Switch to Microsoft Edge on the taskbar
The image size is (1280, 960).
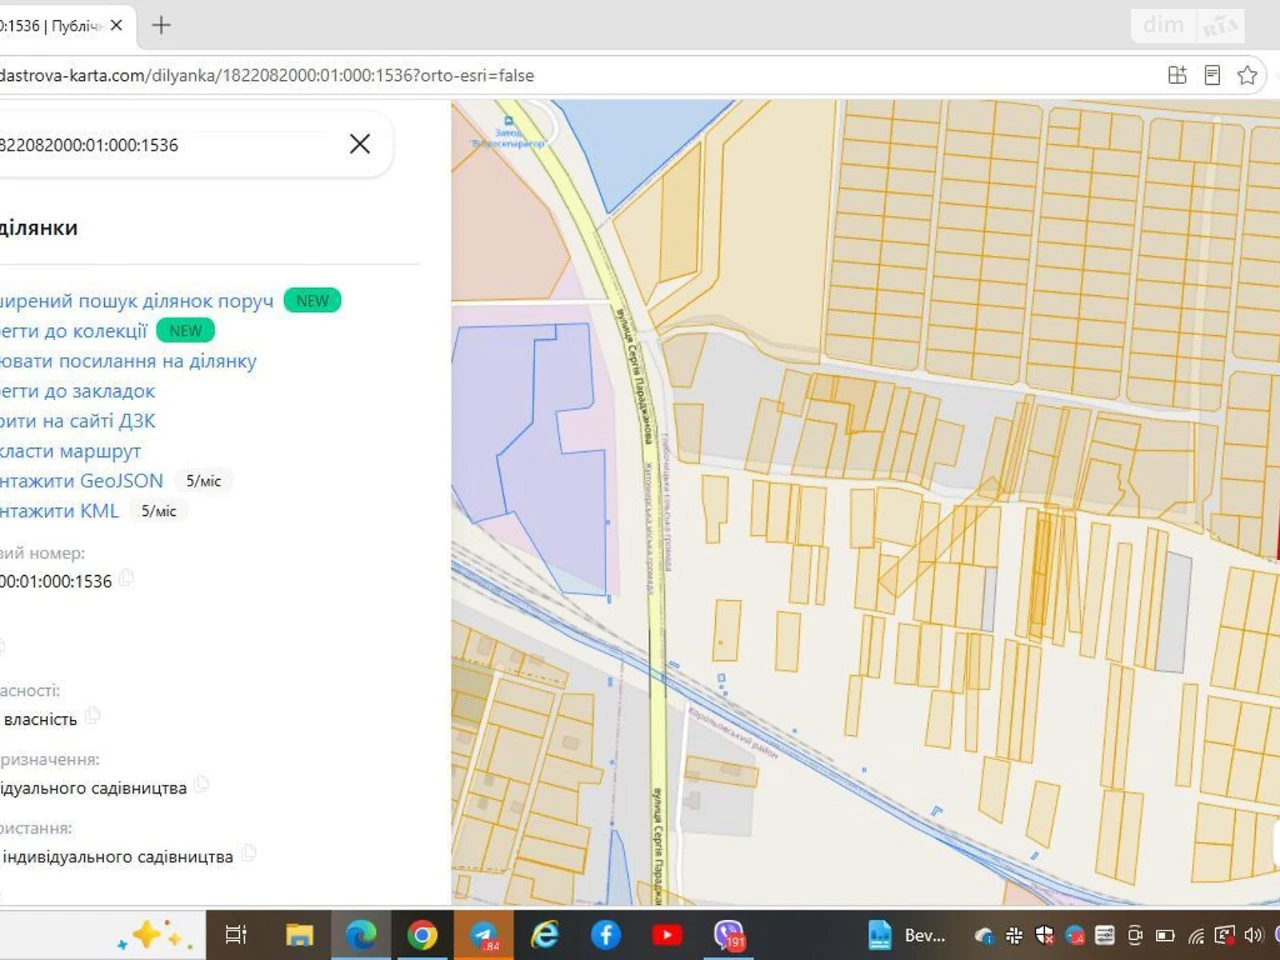click(360, 935)
